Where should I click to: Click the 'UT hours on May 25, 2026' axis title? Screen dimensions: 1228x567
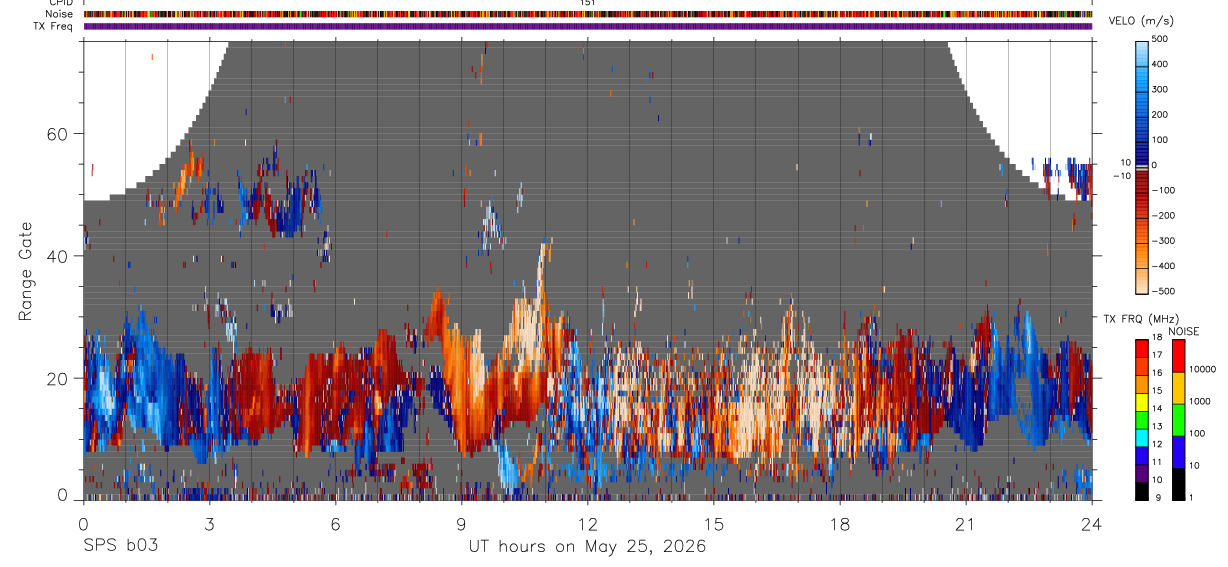[588, 547]
